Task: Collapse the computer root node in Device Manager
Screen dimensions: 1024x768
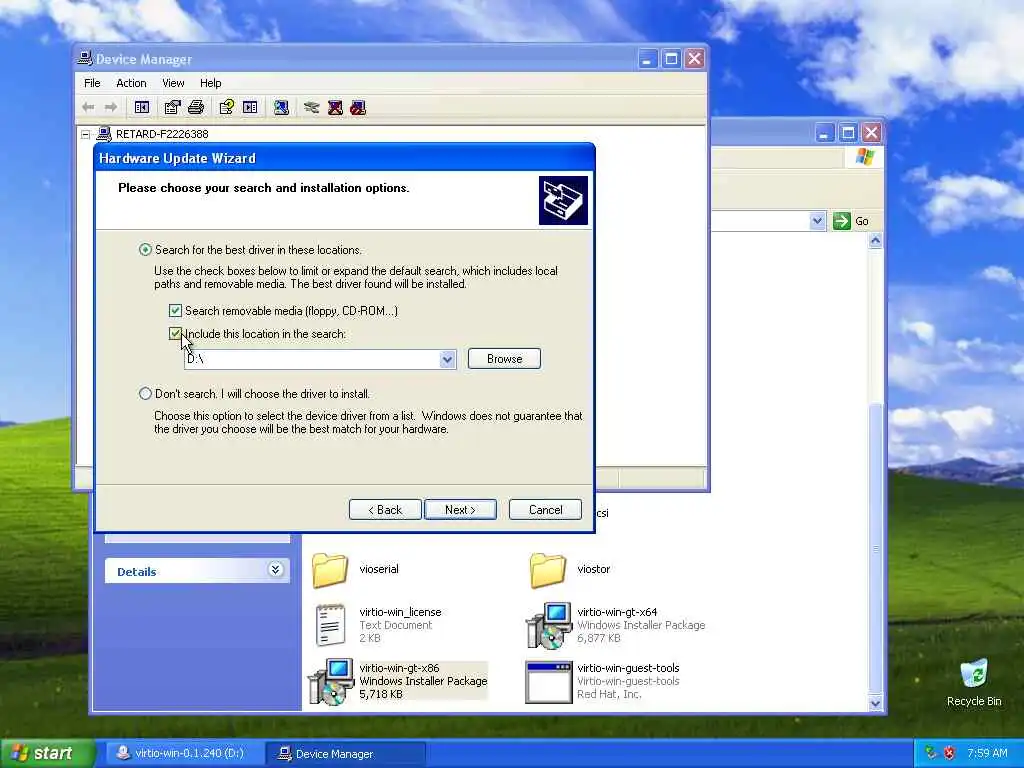Action: [86, 134]
